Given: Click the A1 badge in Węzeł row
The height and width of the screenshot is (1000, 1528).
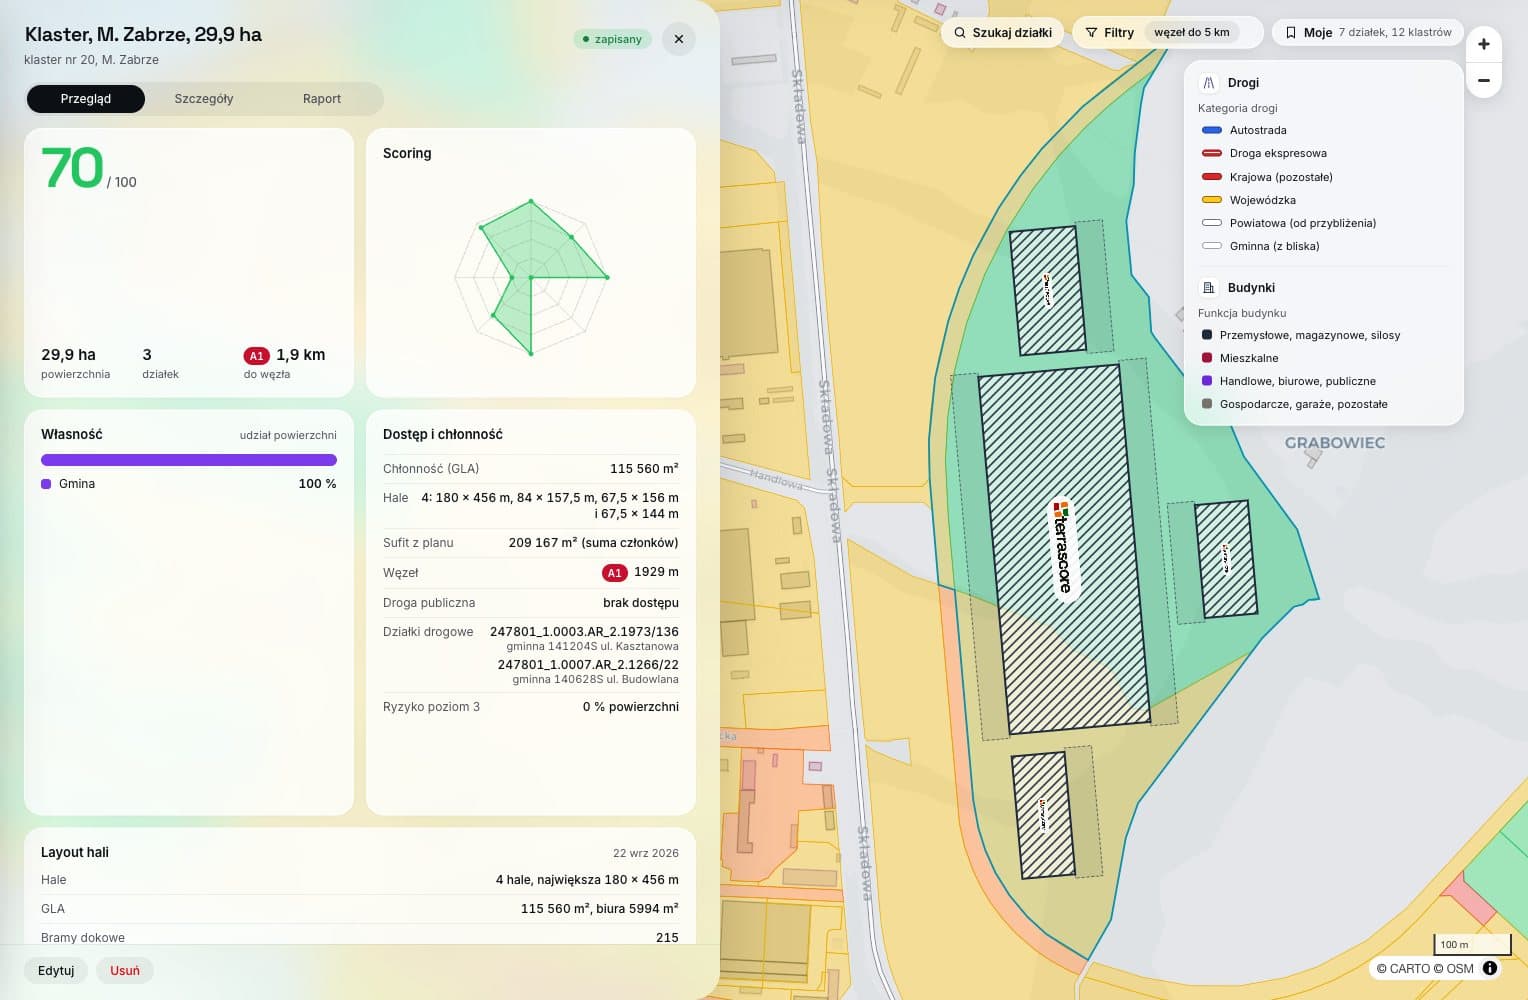Looking at the screenshot, I should tap(615, 573).
